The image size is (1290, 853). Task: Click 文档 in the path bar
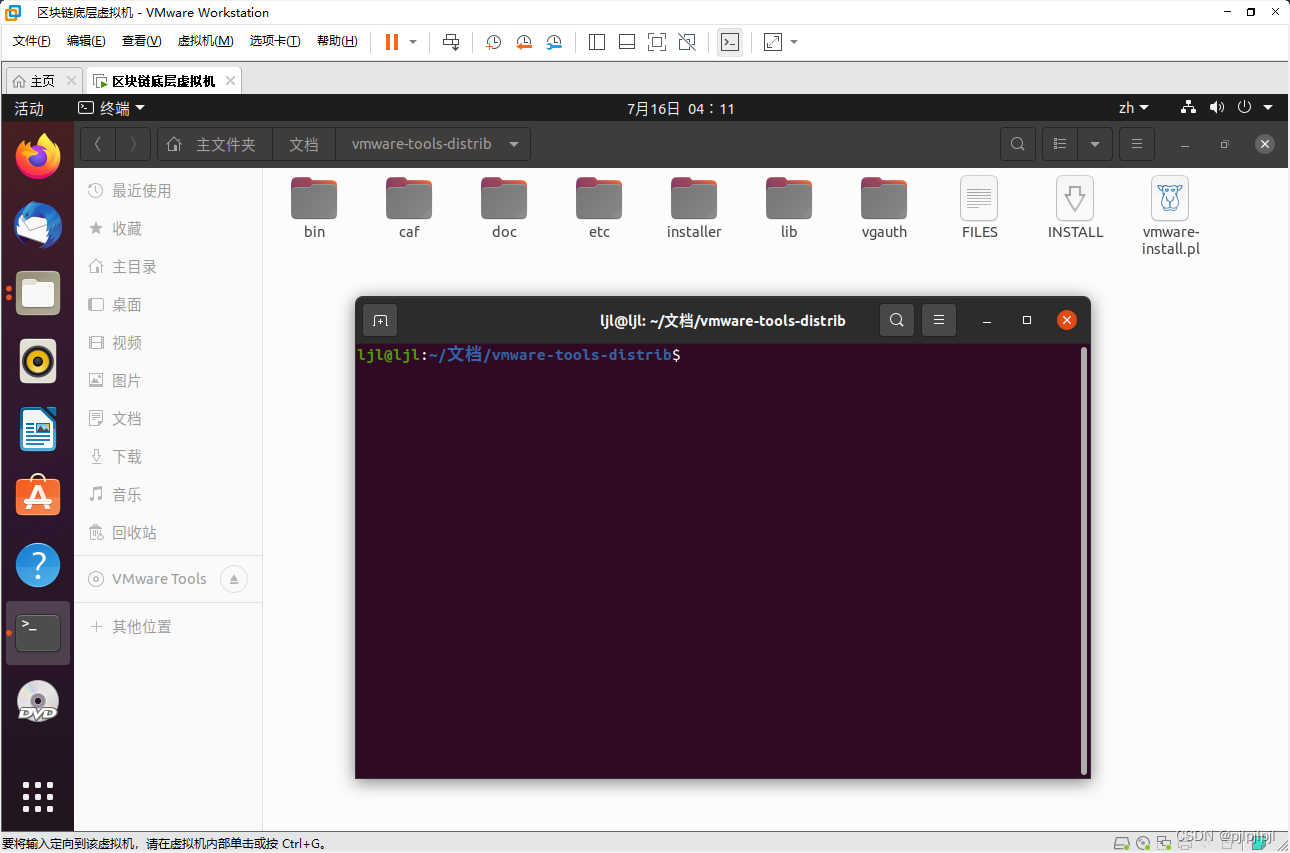(304, 144)
